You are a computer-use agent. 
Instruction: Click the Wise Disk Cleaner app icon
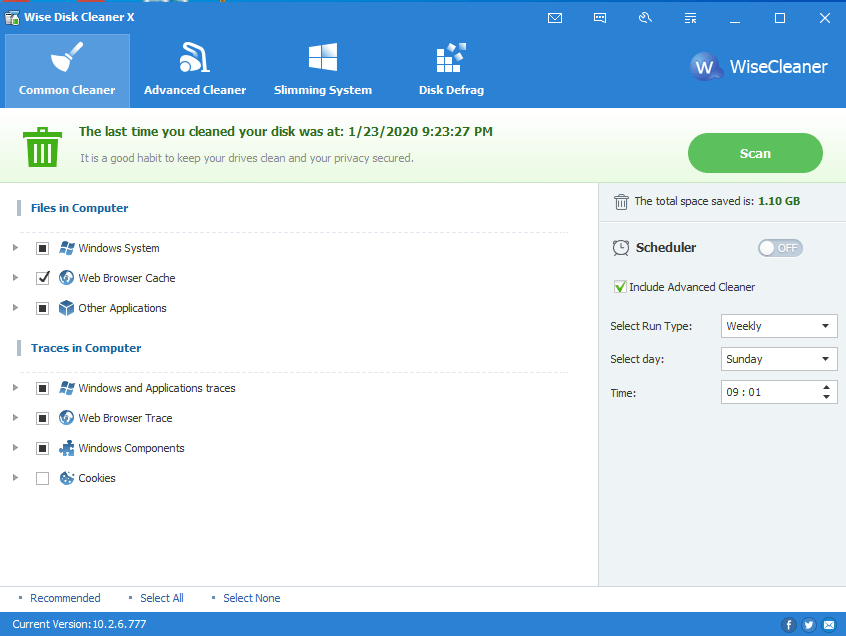[x=12, y=18]
